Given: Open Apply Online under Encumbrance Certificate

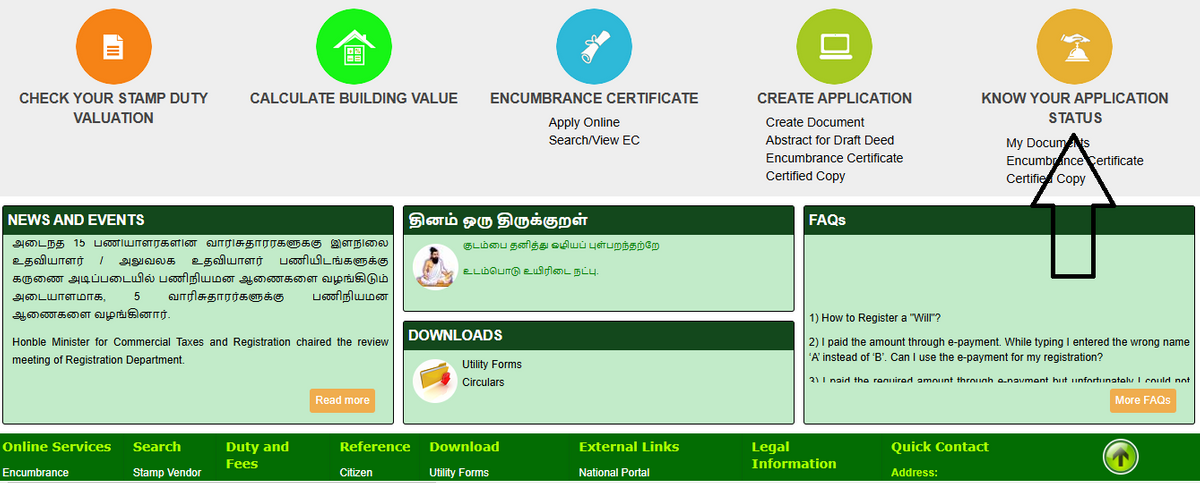Looking at the screenshot, I should 584,122.
